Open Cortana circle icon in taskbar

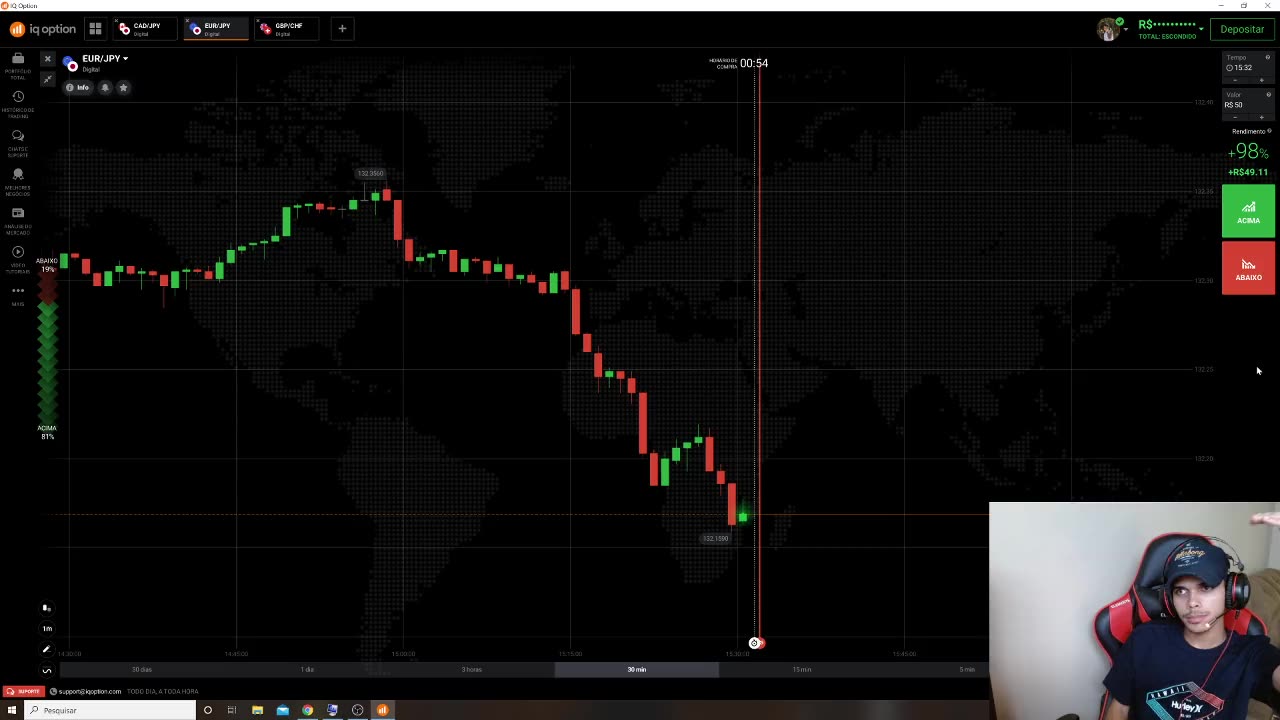click(207, 710)
